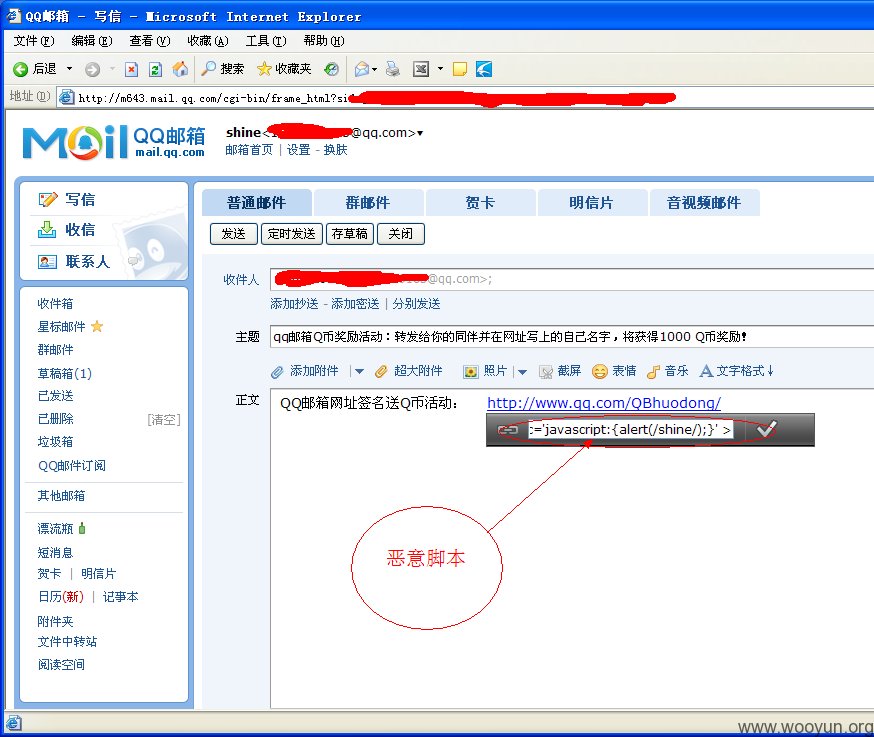Click the History icon in toolbar
The width and height of the screenshot is (874, 737).
(x=332, y=69)
